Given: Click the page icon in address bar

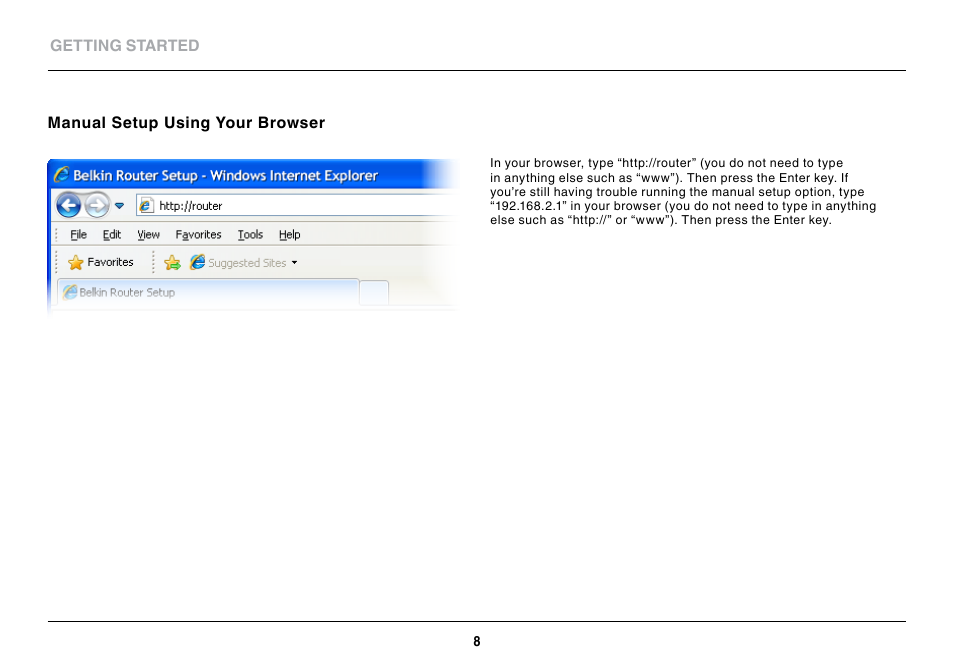Looking at the screenshot, I should [x=146, y=206].
